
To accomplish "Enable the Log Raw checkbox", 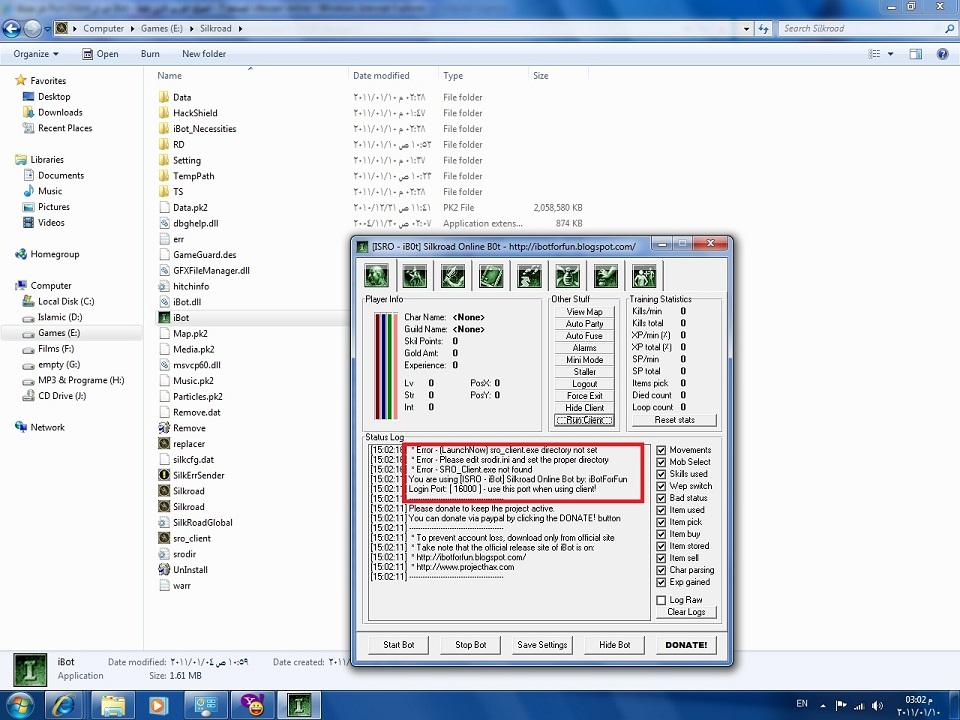I will click(x=661, y=600).
